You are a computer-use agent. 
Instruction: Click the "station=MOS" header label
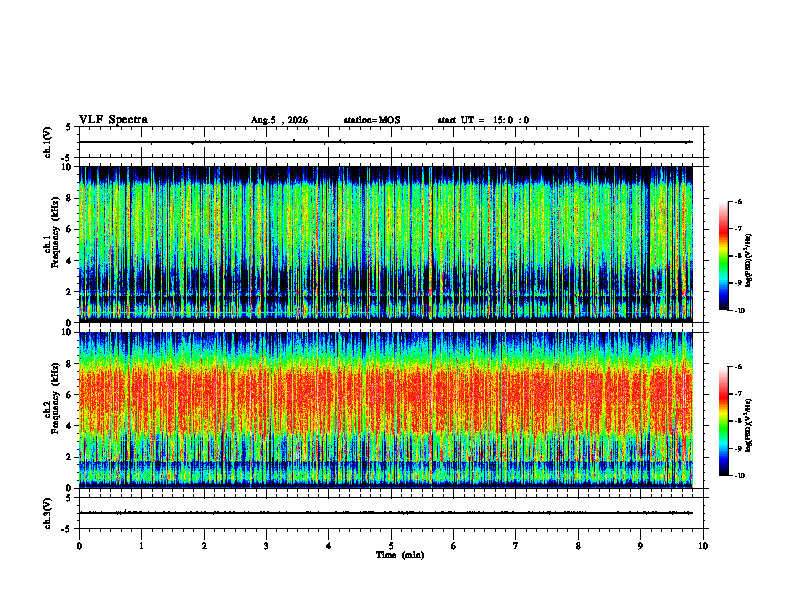pos(372,120)
